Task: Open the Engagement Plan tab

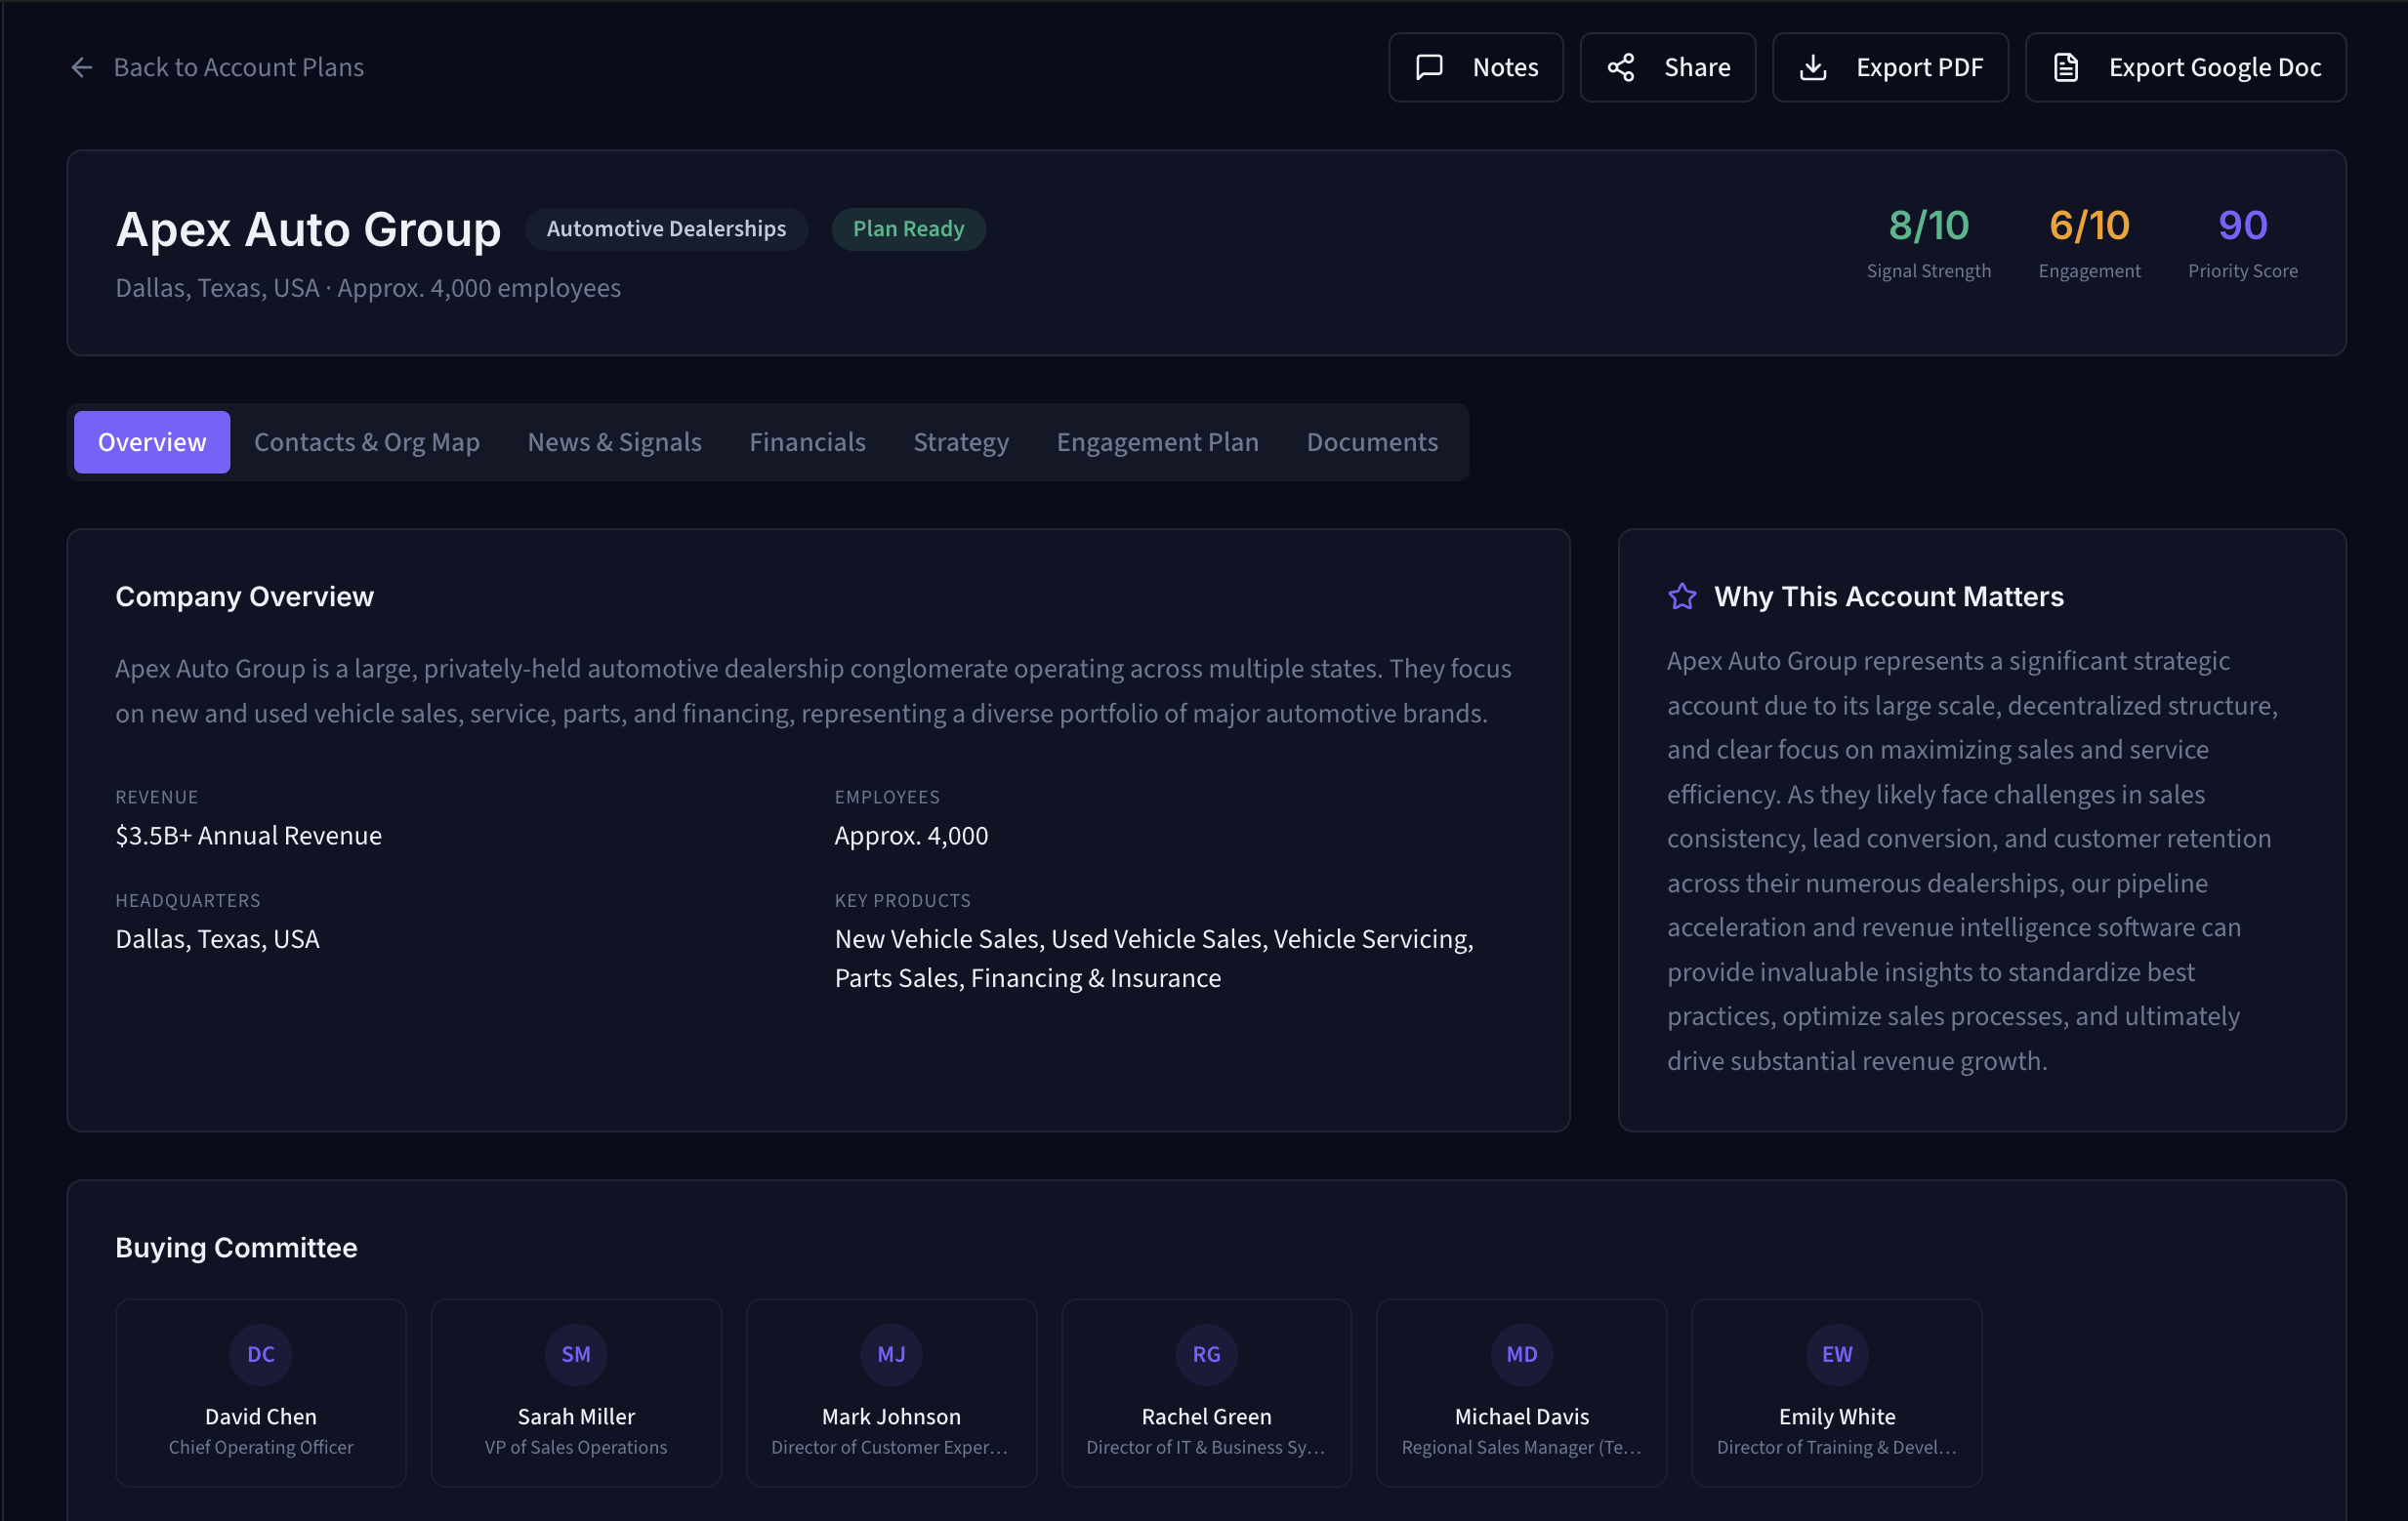Action: click(x=1157, y=441)
